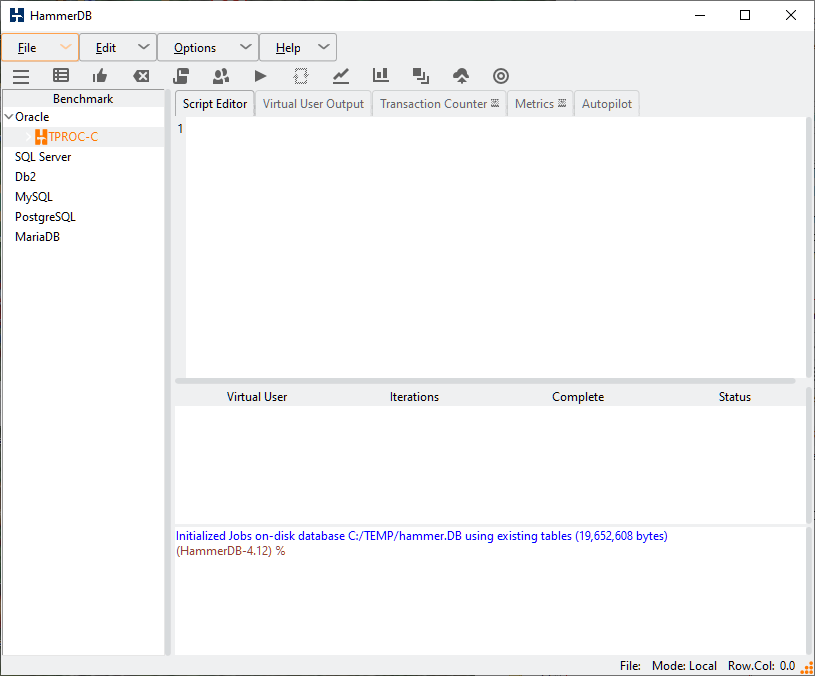Viewport: 815px width, 676px height.
Task: Select the benchmark options grid icon
Action: [61, 76]
